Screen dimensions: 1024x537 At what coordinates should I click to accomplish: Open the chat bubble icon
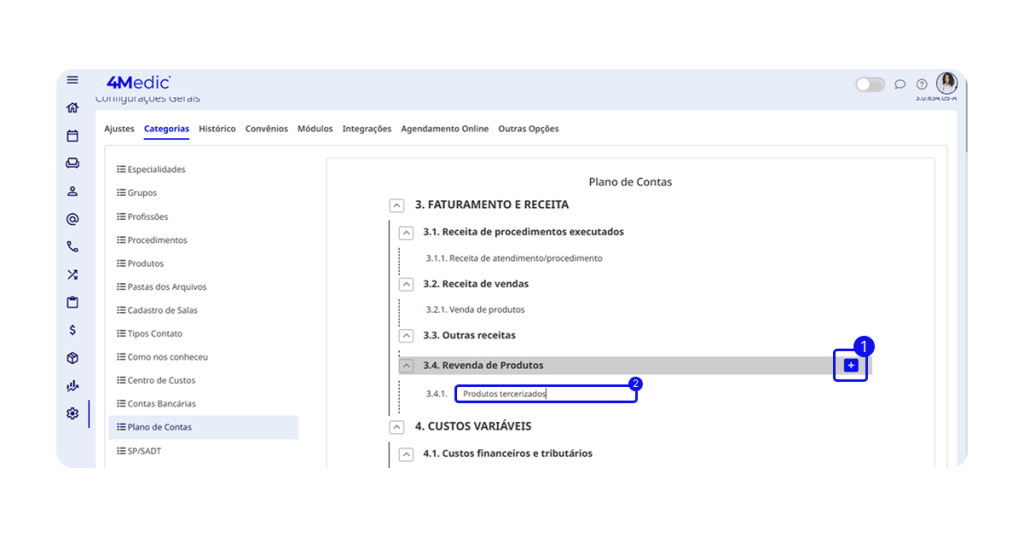[900, 84]
